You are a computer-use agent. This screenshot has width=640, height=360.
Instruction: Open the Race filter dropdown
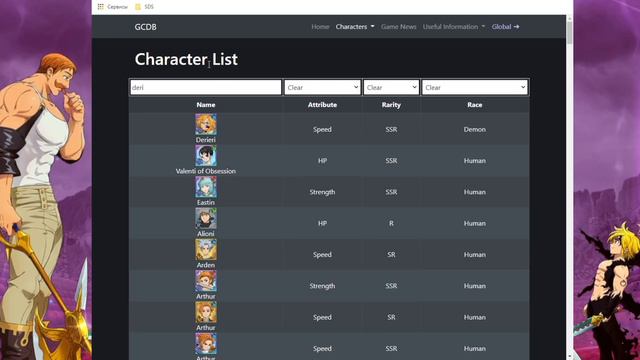pyautogui.click(x=475, y=87)
